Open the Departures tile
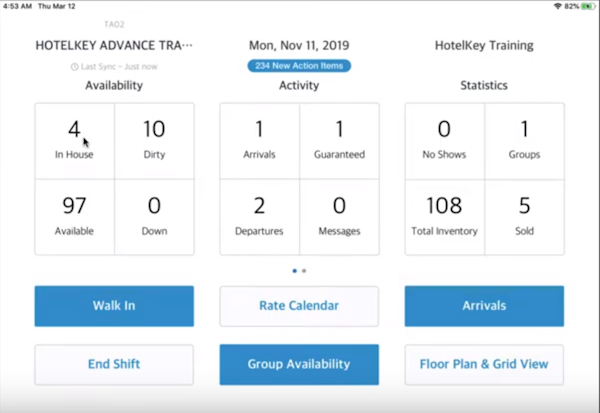This screenshot has height=413, width=600. (259, 216)
